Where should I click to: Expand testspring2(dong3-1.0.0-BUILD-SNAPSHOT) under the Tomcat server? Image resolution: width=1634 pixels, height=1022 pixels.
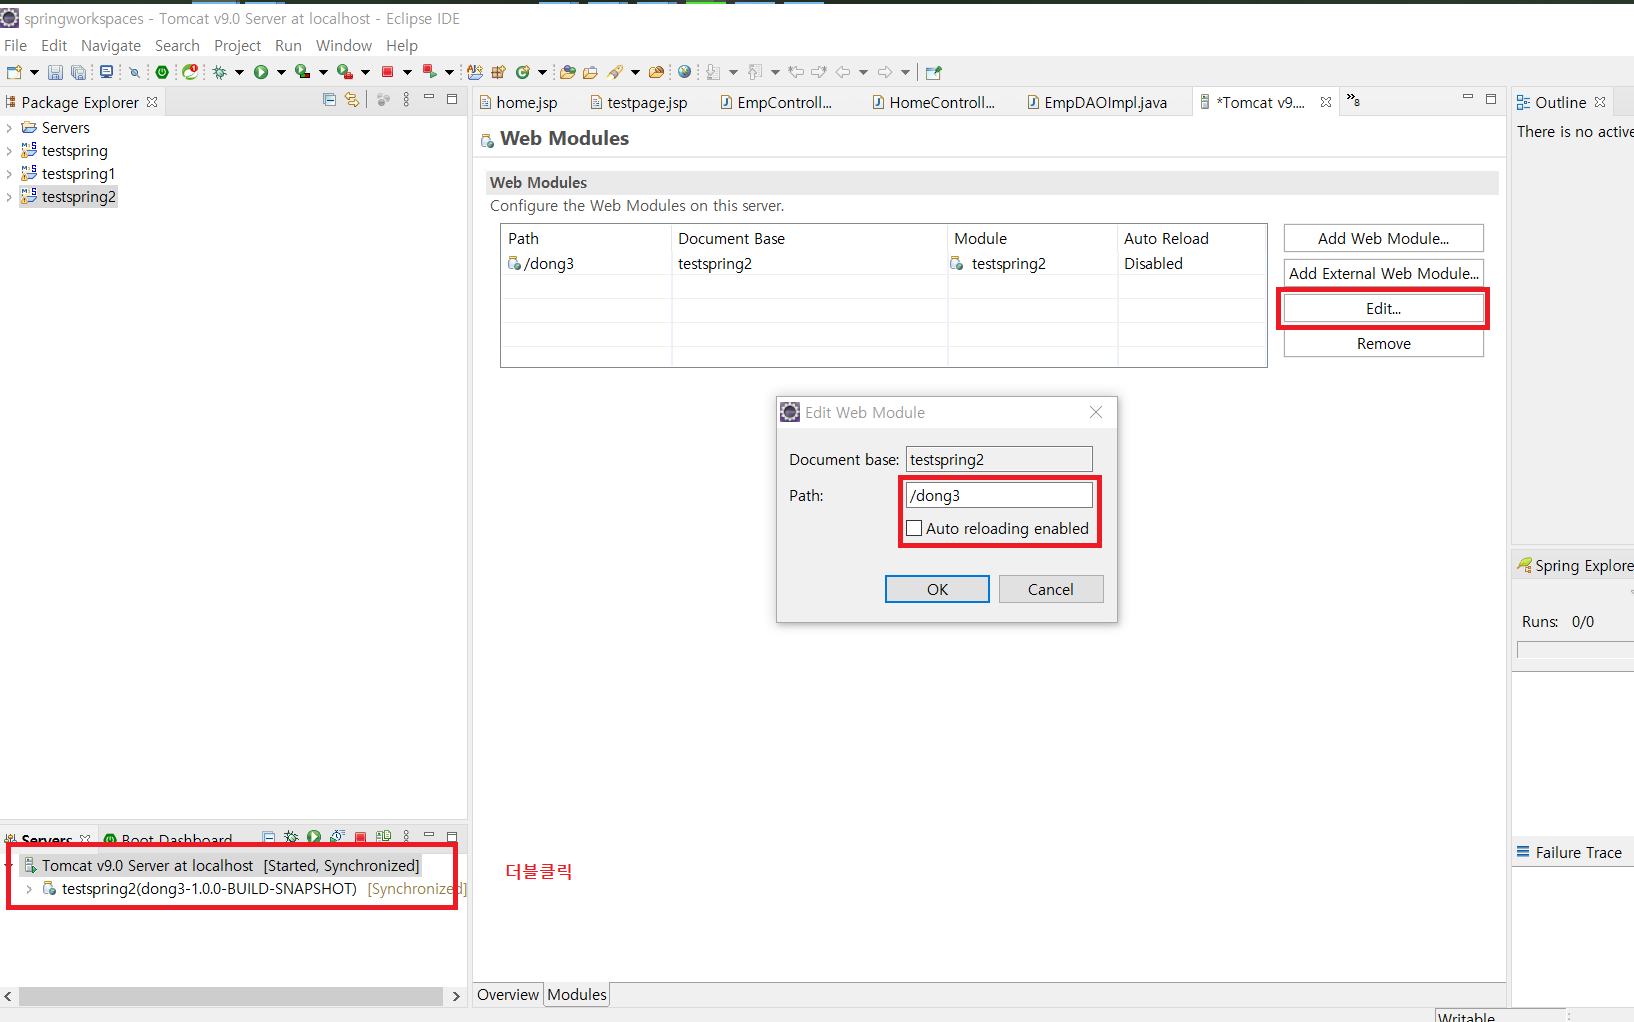click(x=29, y=888)
